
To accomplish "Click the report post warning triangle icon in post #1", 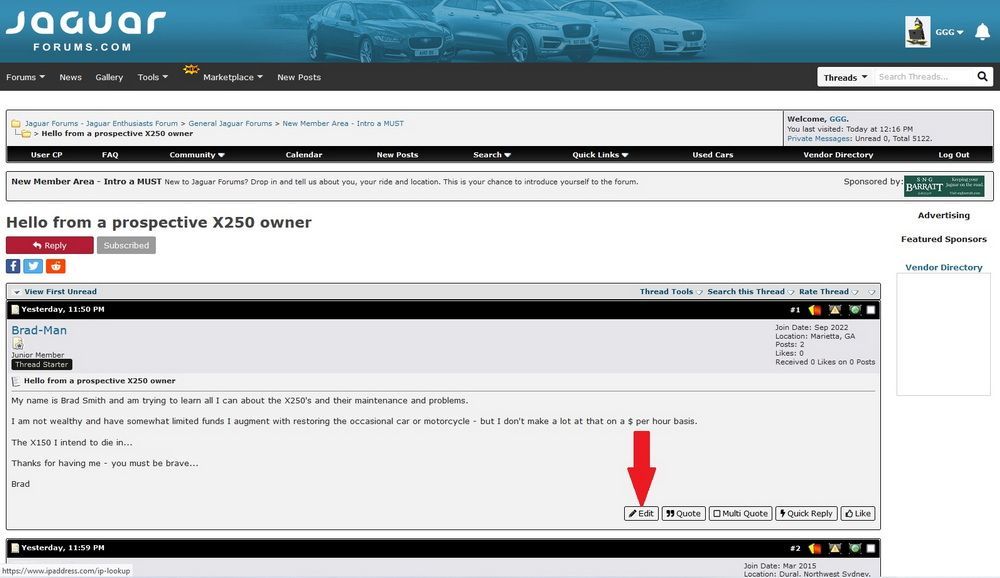I will tap(835, 310).
